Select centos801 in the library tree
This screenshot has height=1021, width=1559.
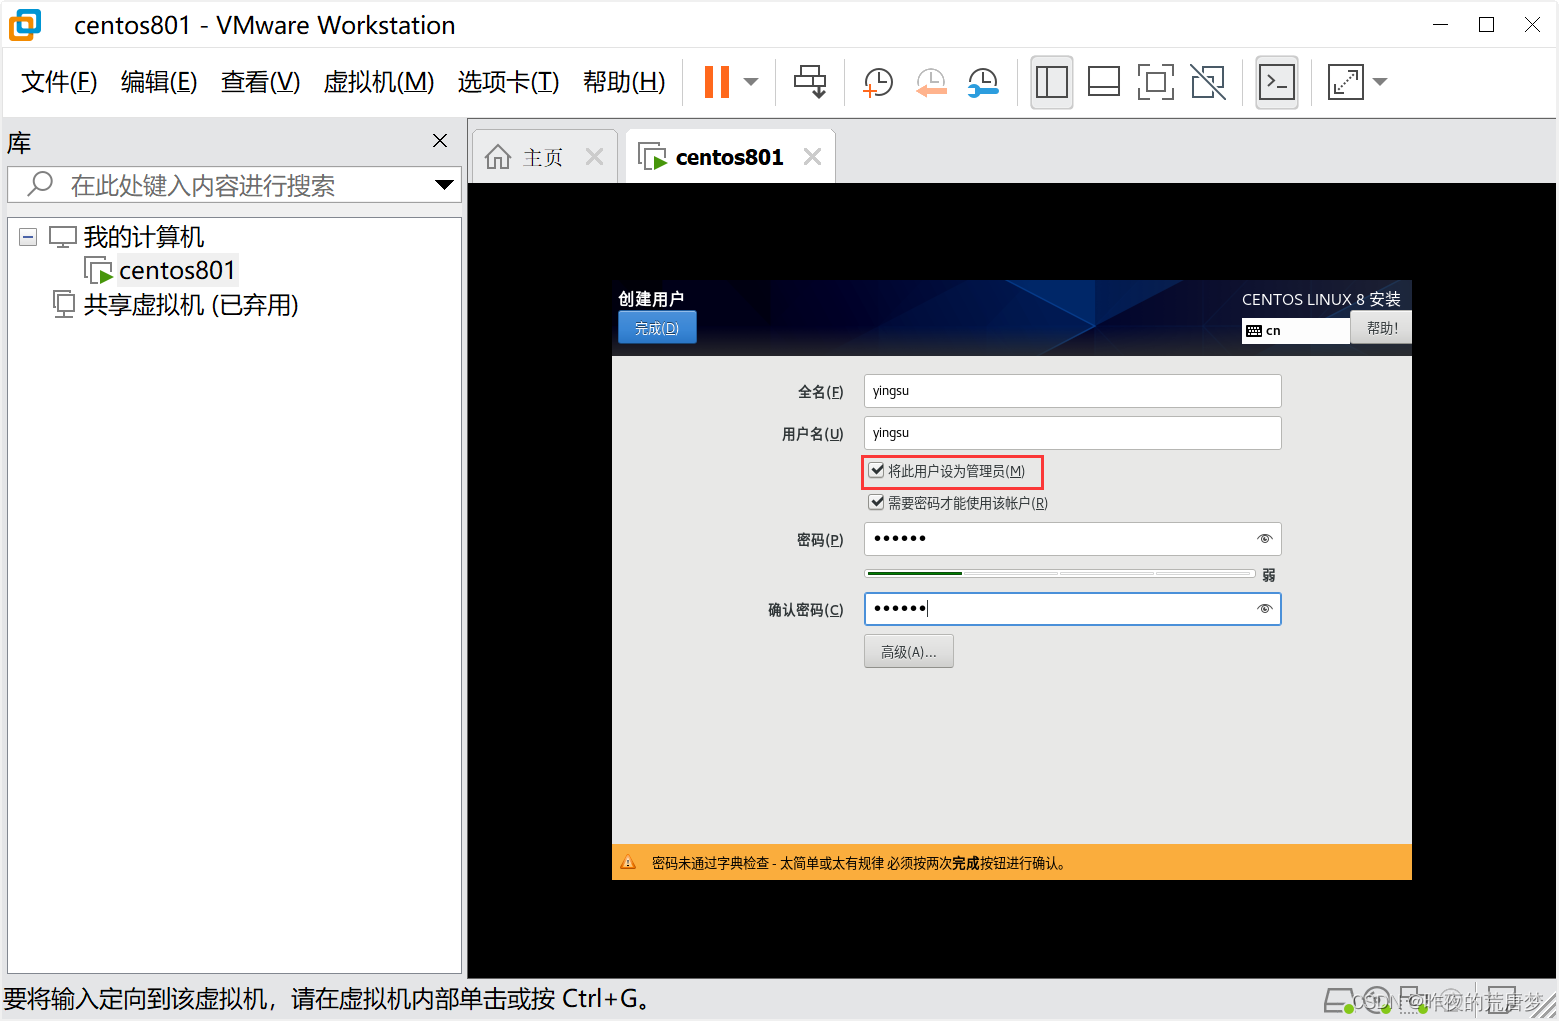(177, 270)
